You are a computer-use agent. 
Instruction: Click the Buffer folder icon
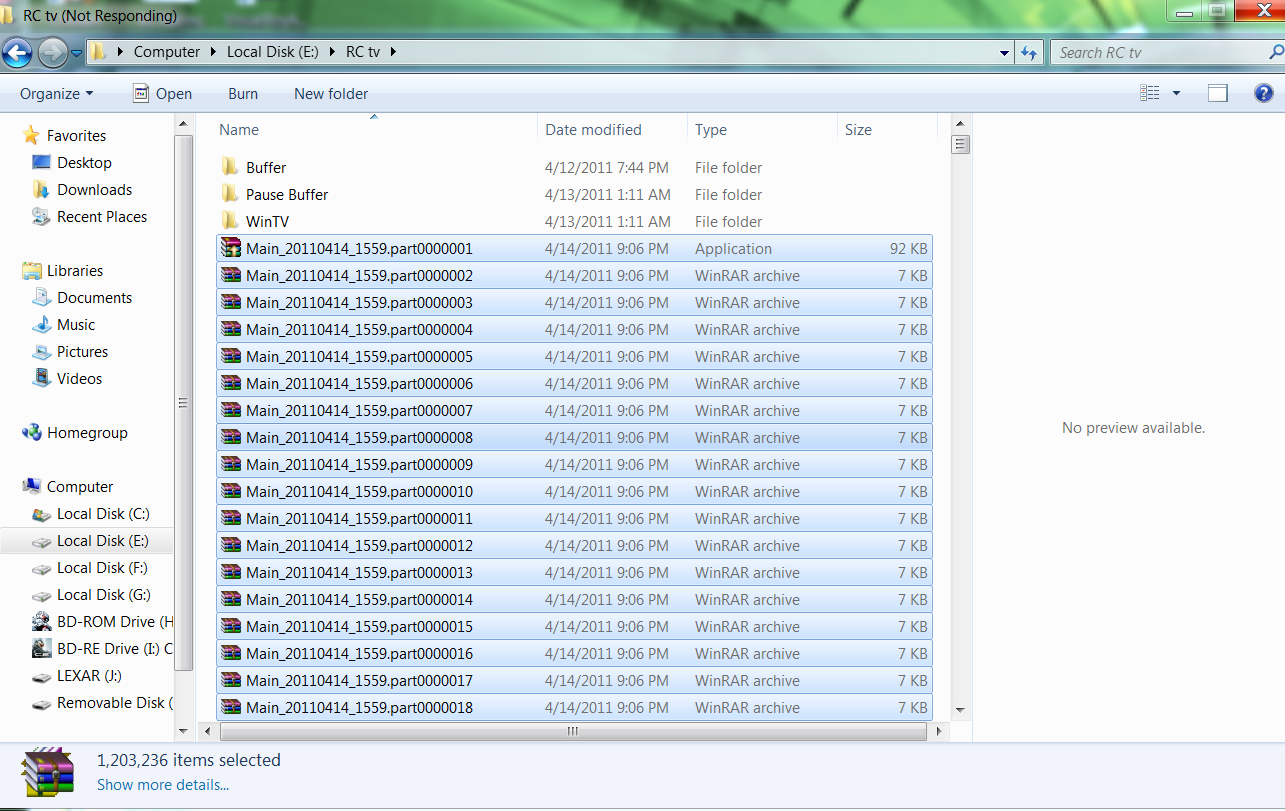click(230, 167)
